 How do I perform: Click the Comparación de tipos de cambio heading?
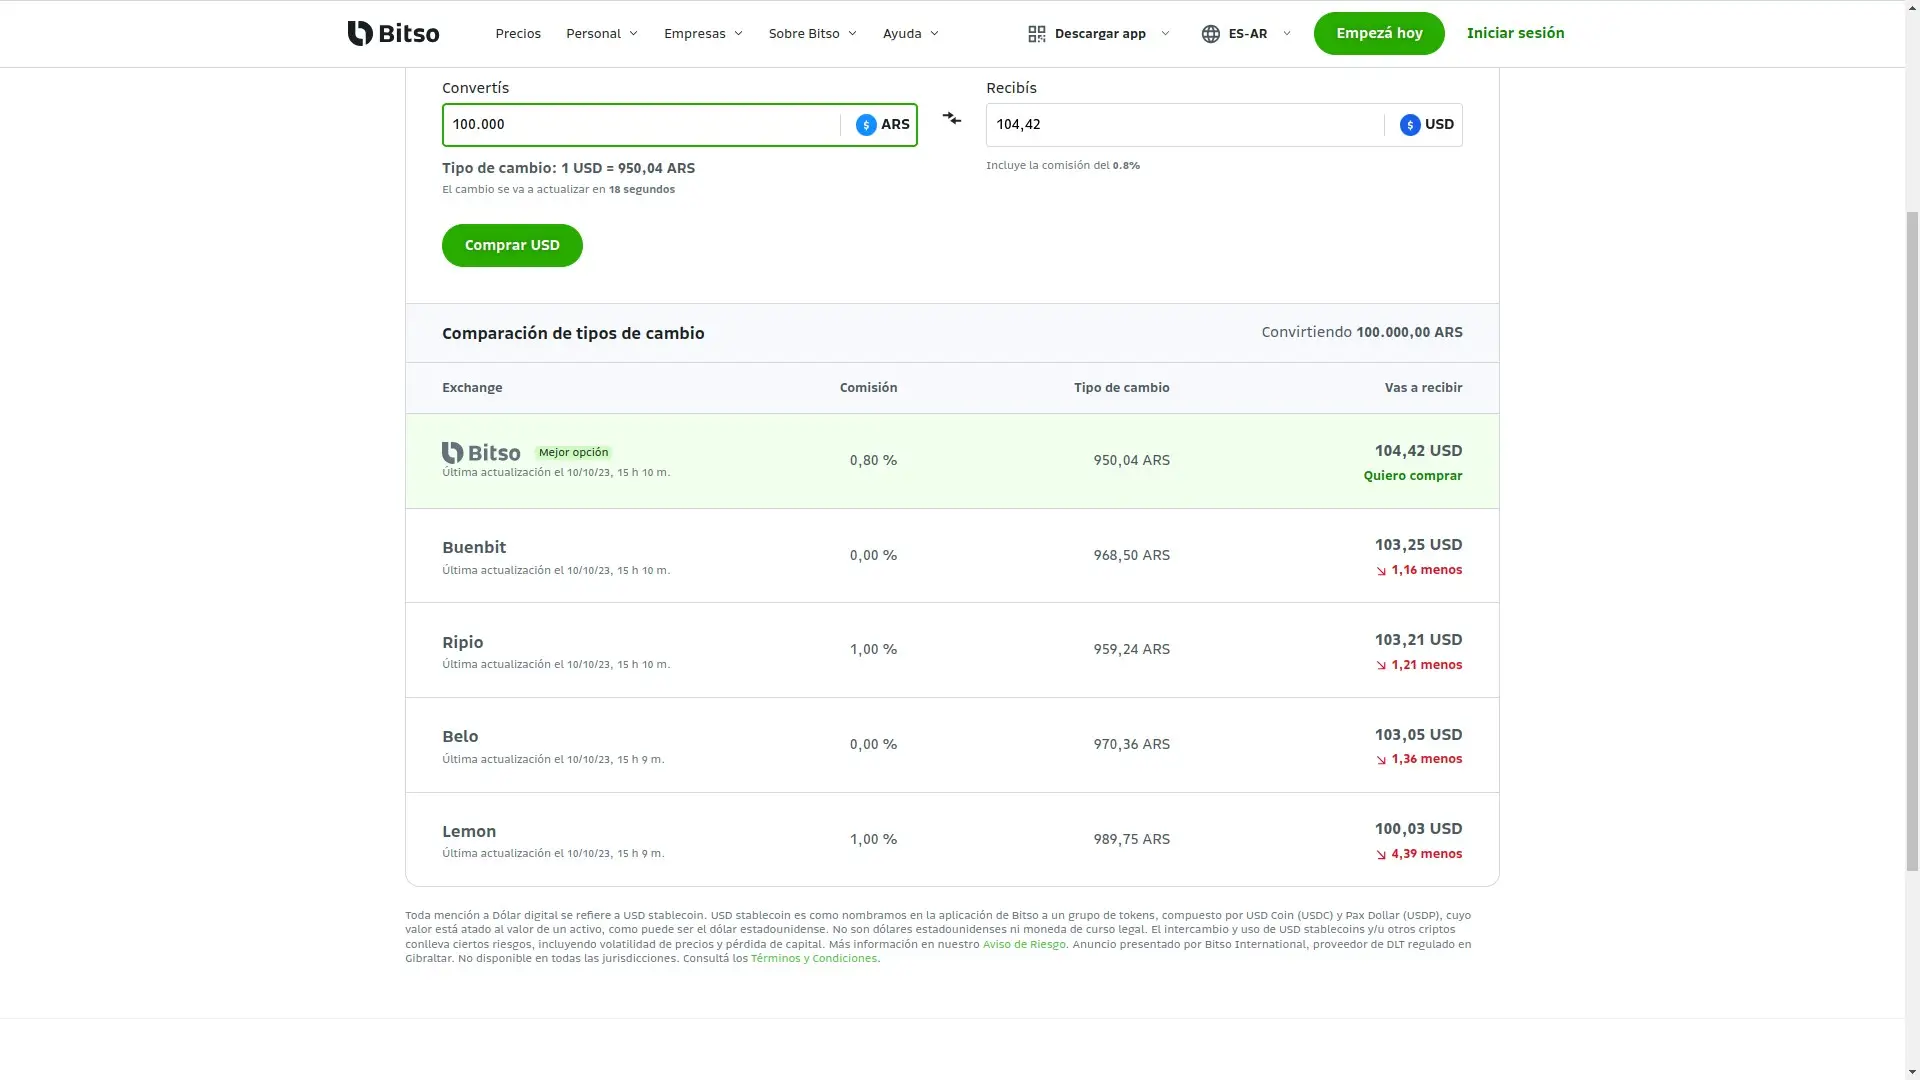point(573,333)
